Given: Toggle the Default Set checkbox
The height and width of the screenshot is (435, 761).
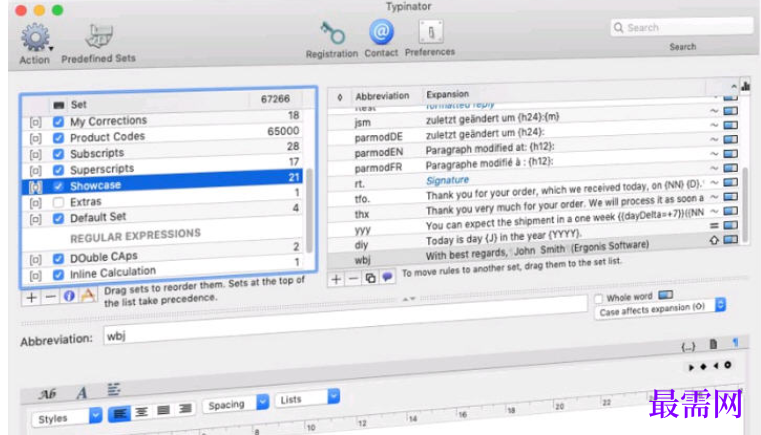Looking at the screenshot, I should point(58,218).
